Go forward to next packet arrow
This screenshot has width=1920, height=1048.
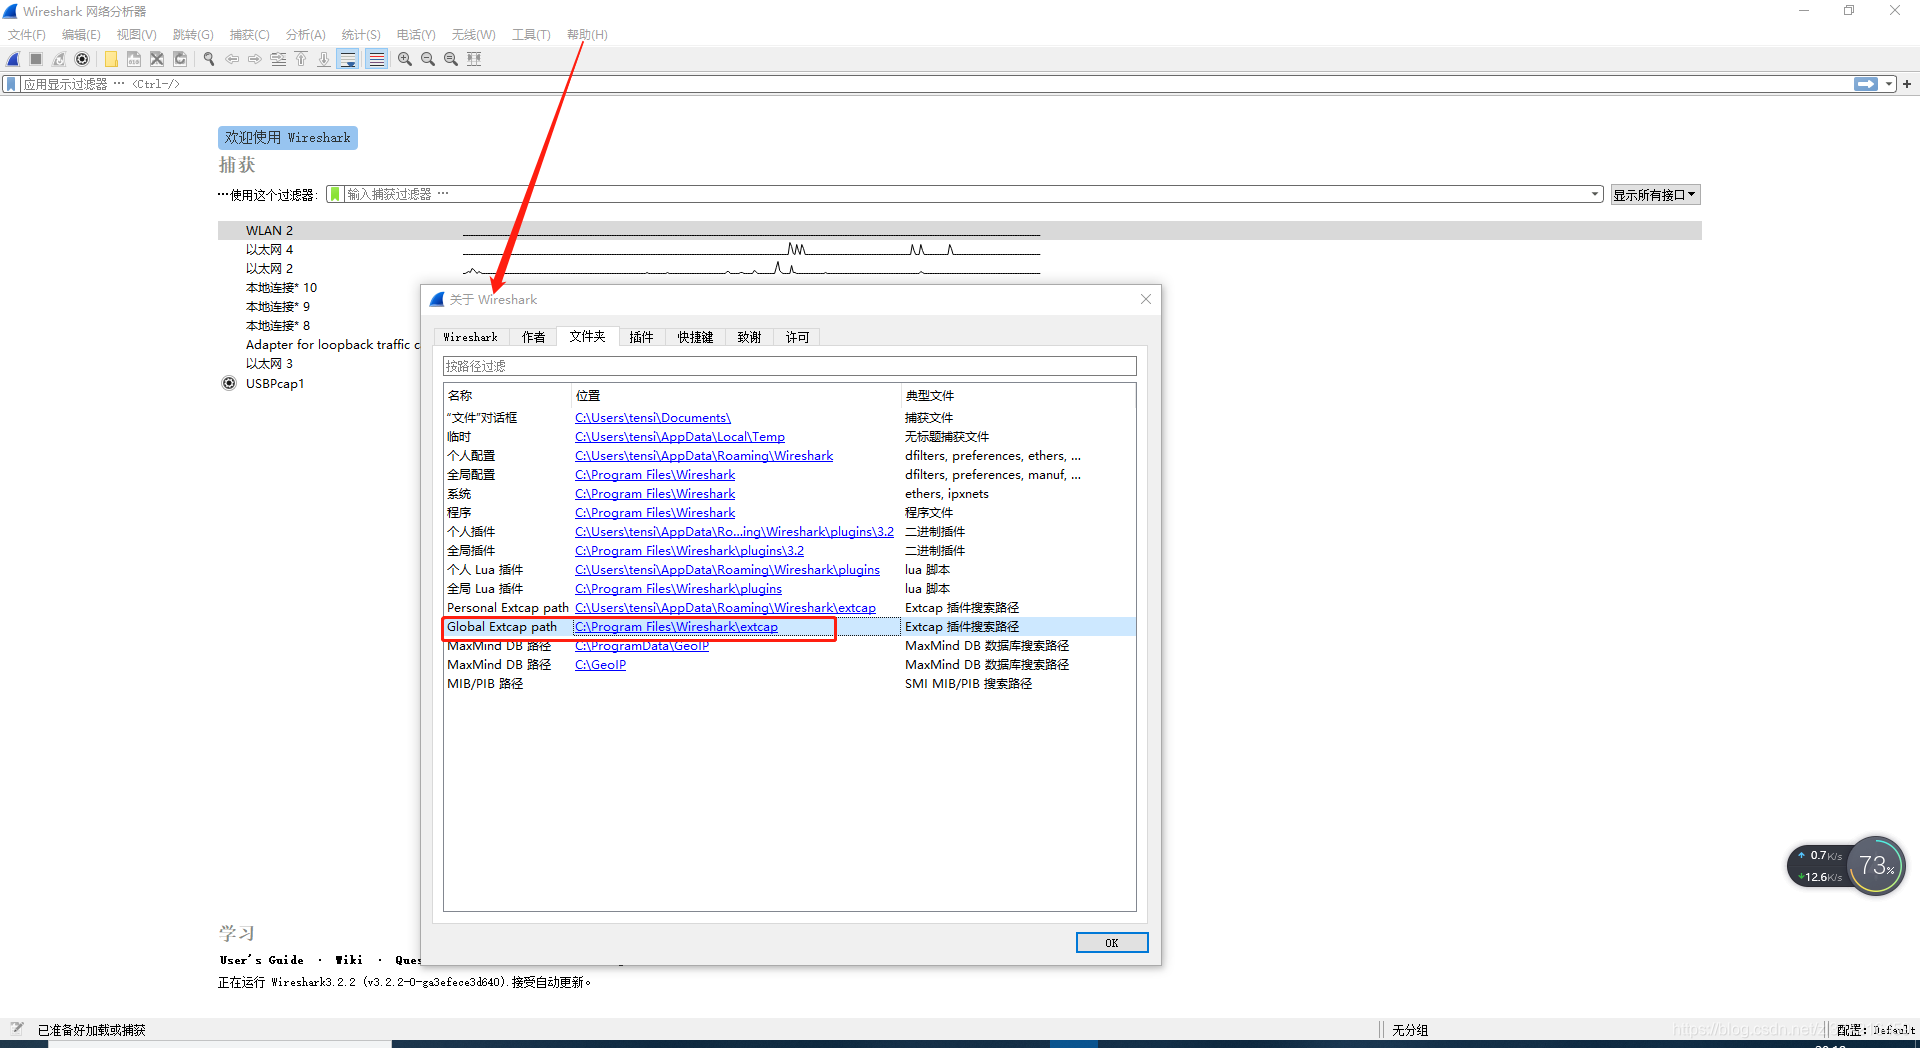(255, 59)
